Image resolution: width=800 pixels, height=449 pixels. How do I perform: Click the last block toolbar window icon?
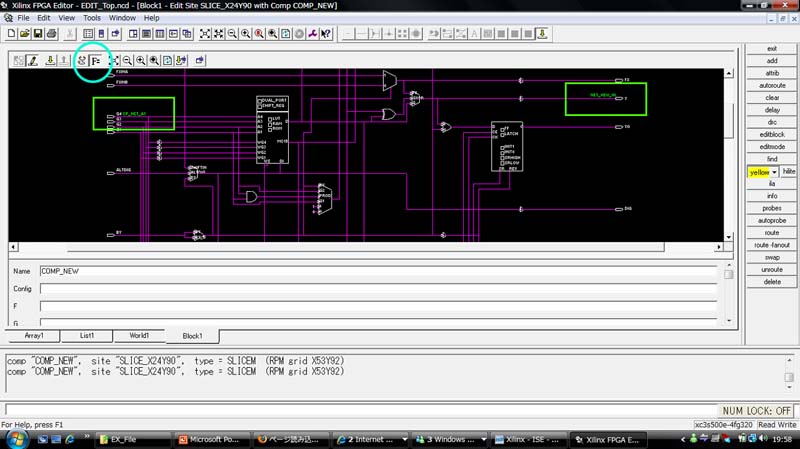click(199, 61)
